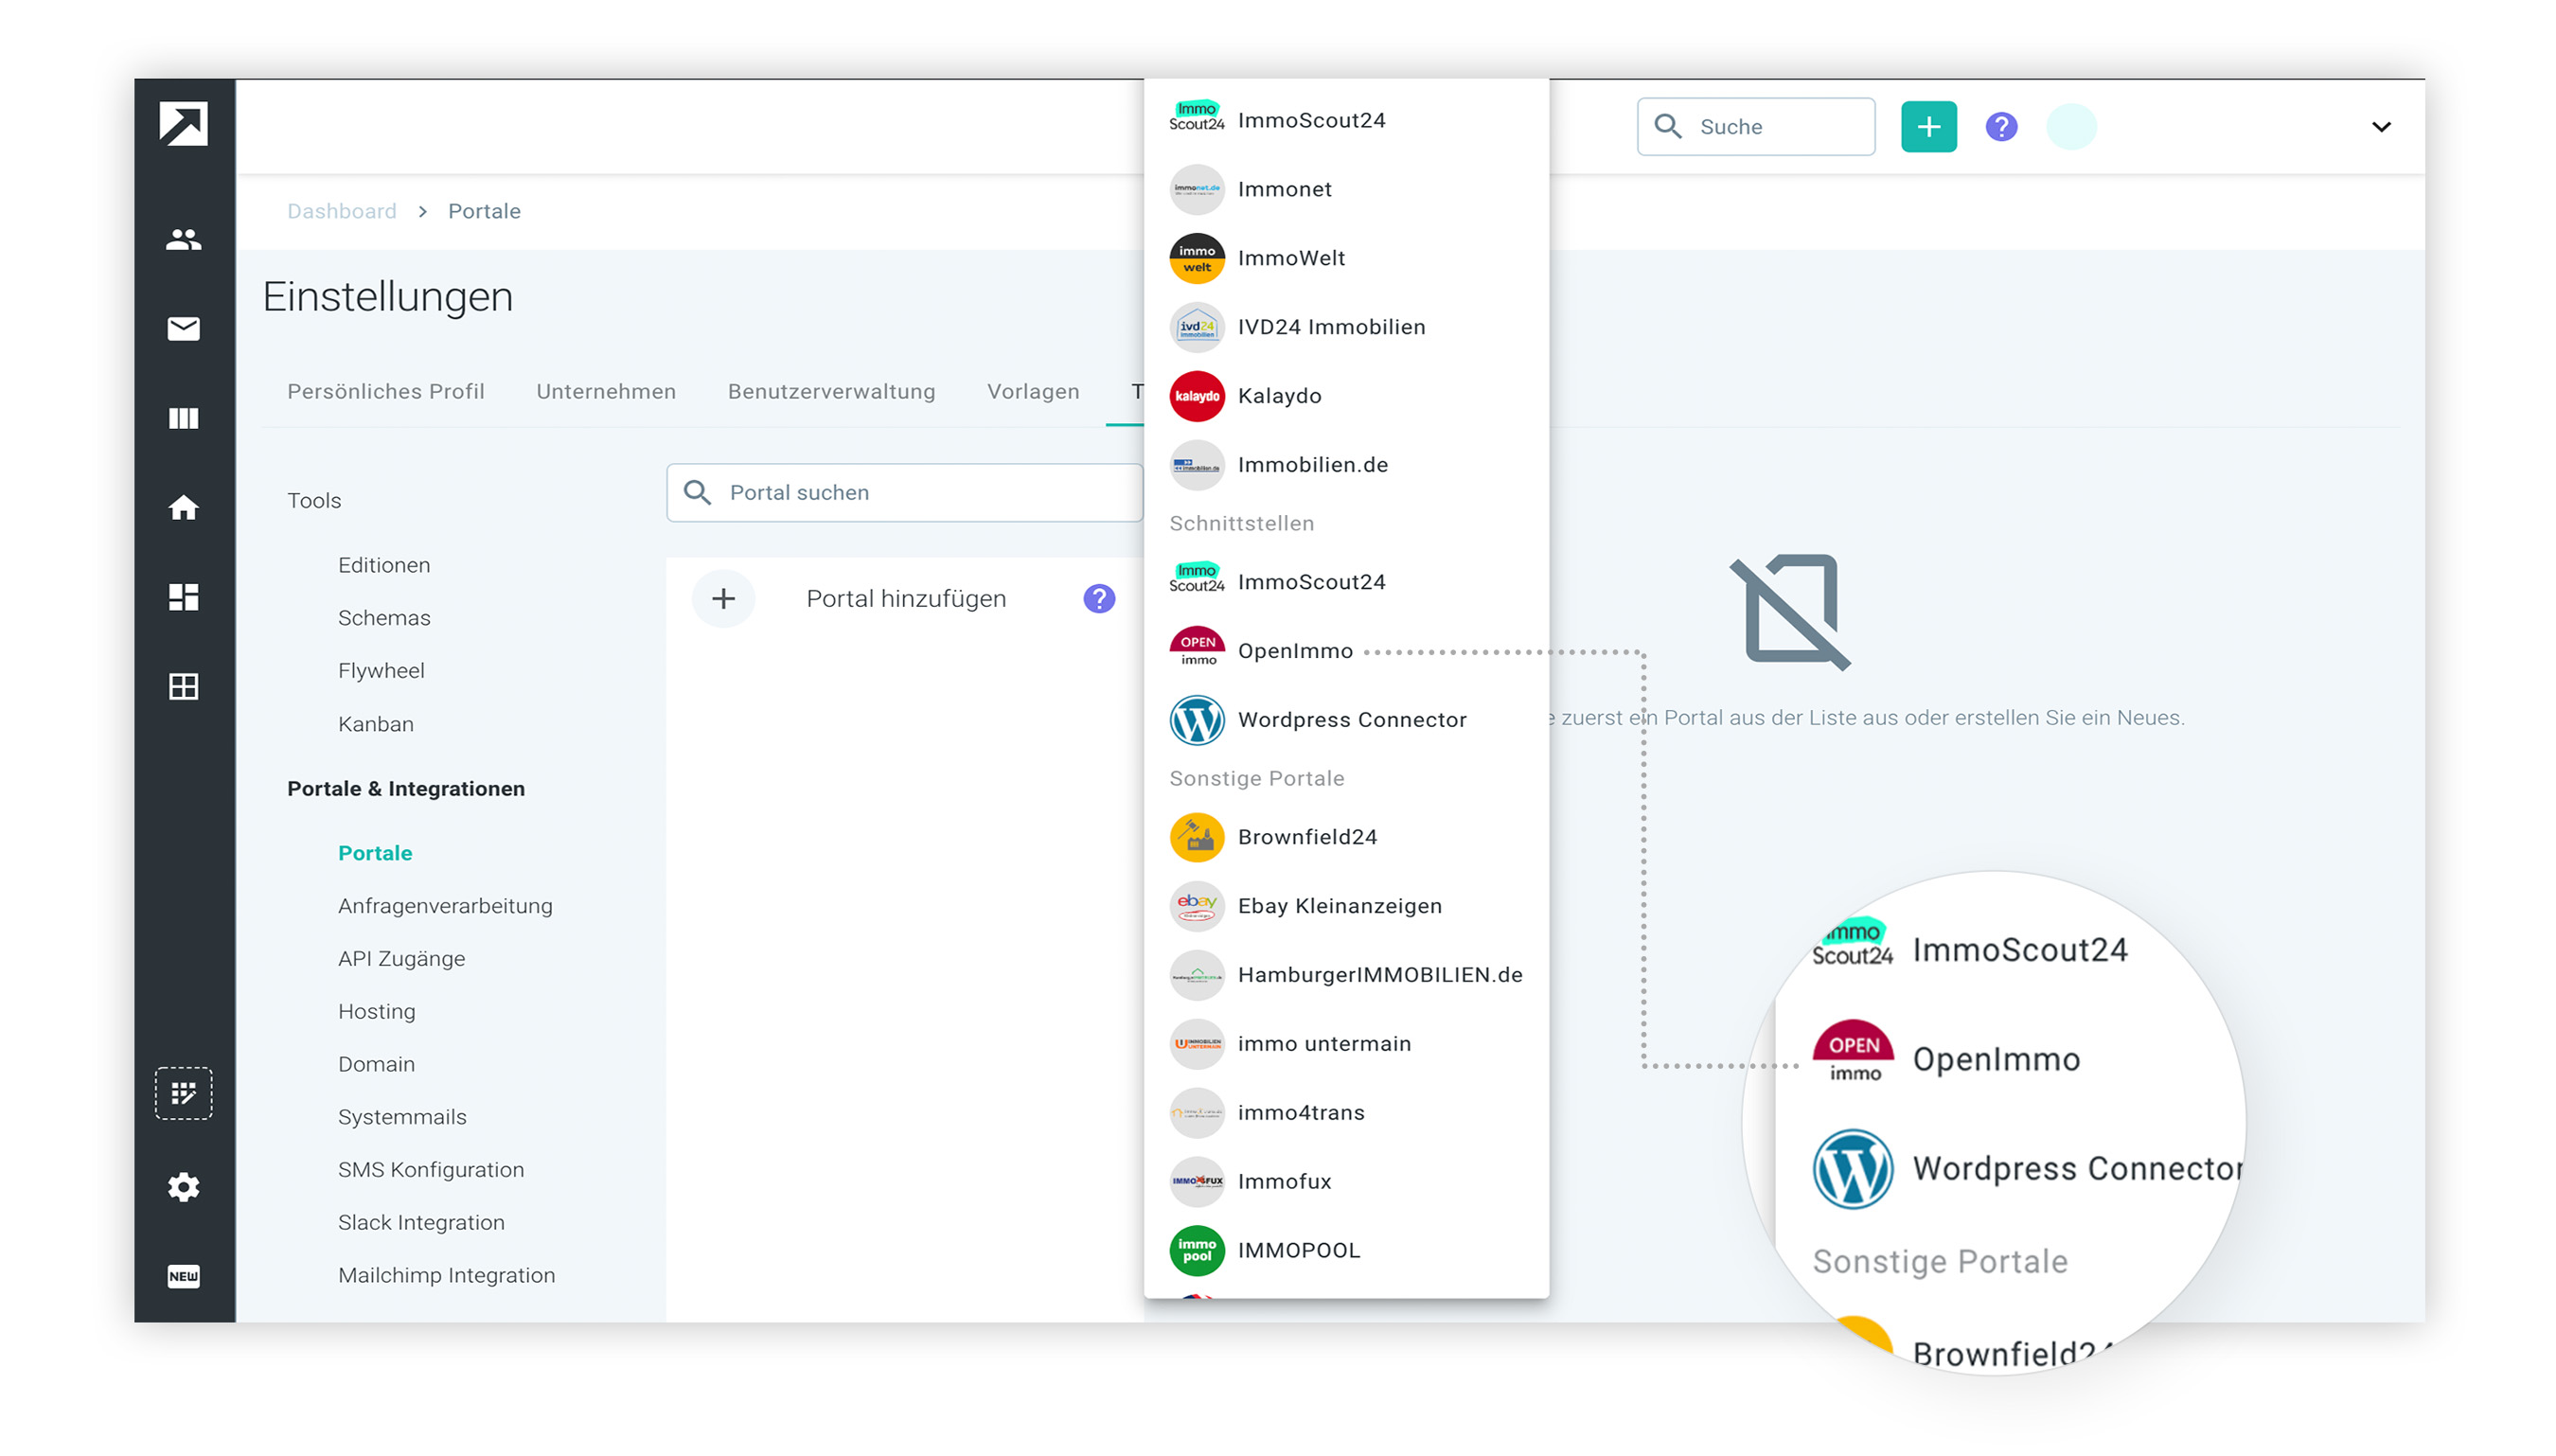This screenshot has width=2556, height=1456.
Task: Click the dashed editor grid icon in sidebar
Action: pos(183,1093)
